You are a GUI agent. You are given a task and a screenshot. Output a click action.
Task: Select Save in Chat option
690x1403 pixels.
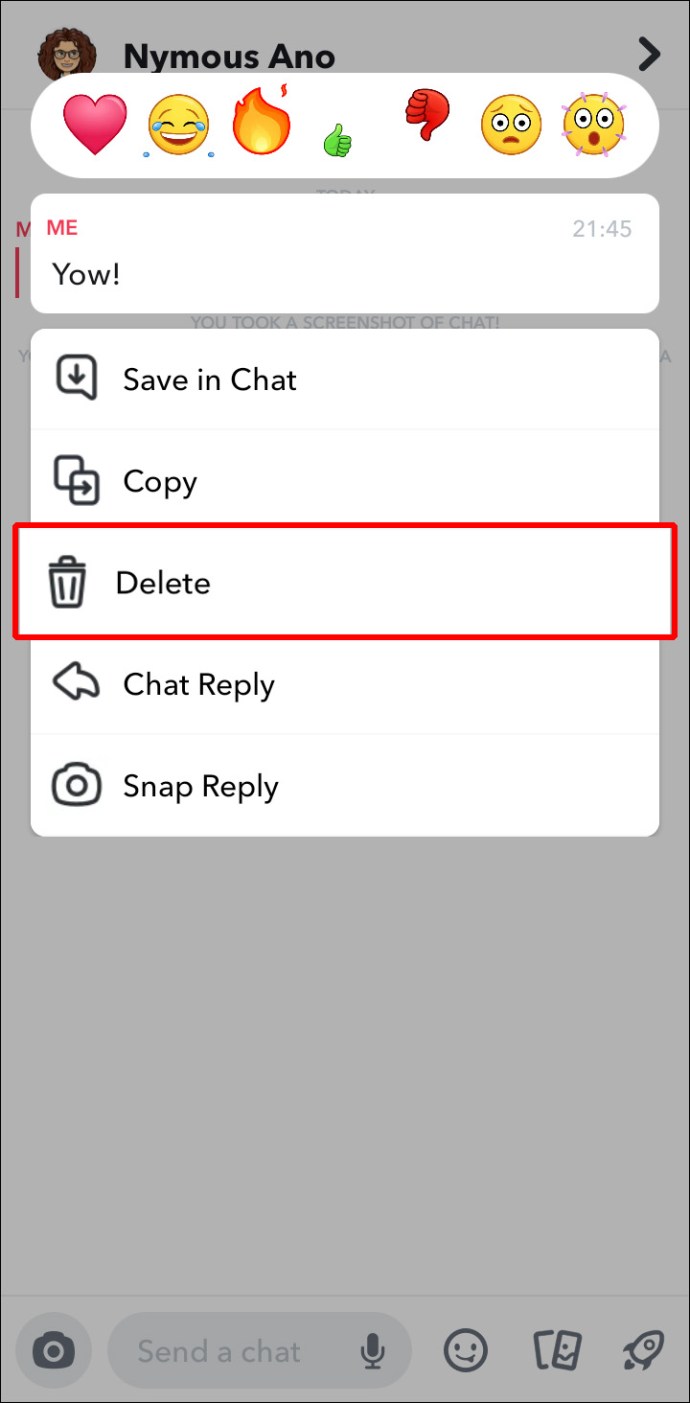(x=345, y=379)
